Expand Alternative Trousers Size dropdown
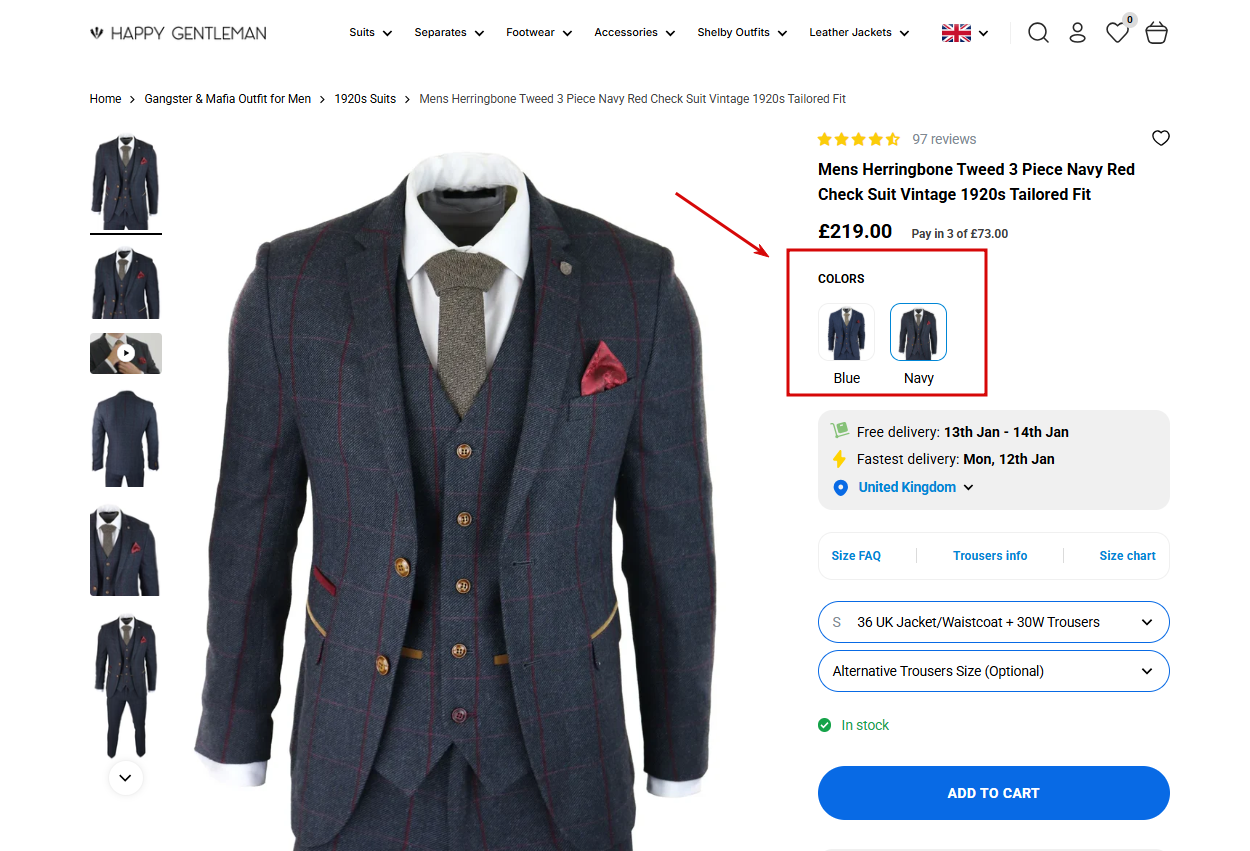The height and width of the screenshot is (851, 1250). pyautogui.click(x=993, y=671)
